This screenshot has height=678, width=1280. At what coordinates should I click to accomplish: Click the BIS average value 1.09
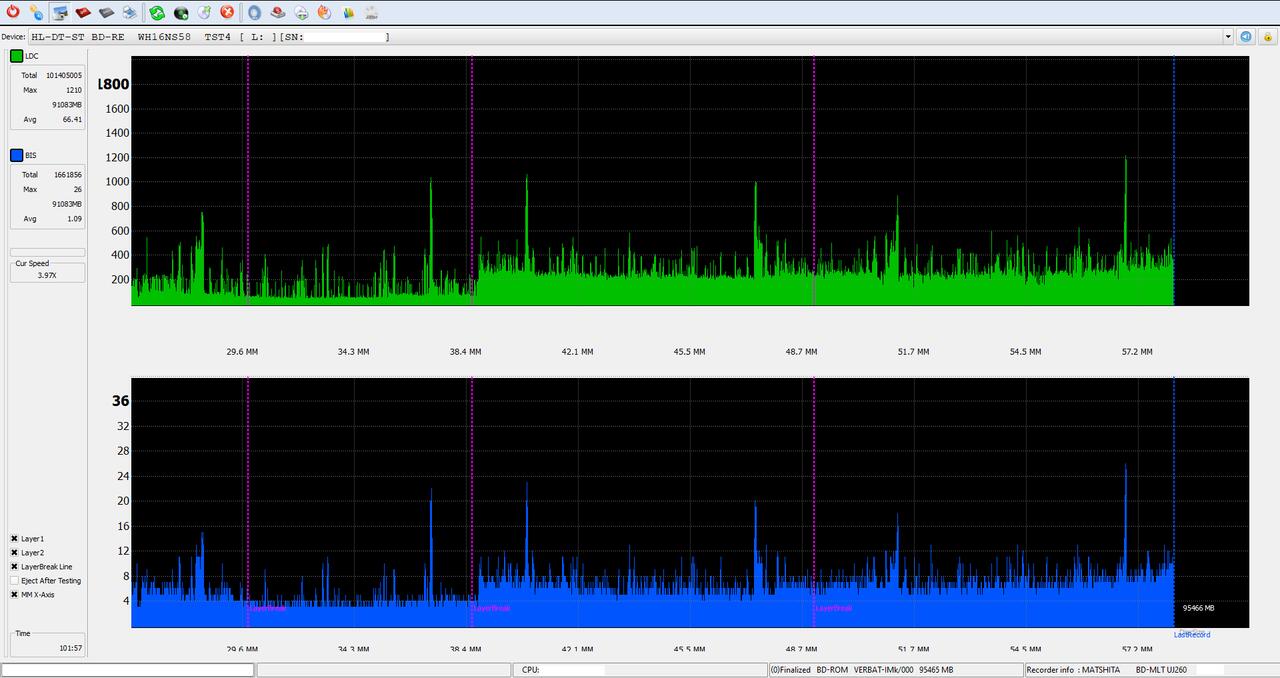pyautogui.click(x=75, y=218)
